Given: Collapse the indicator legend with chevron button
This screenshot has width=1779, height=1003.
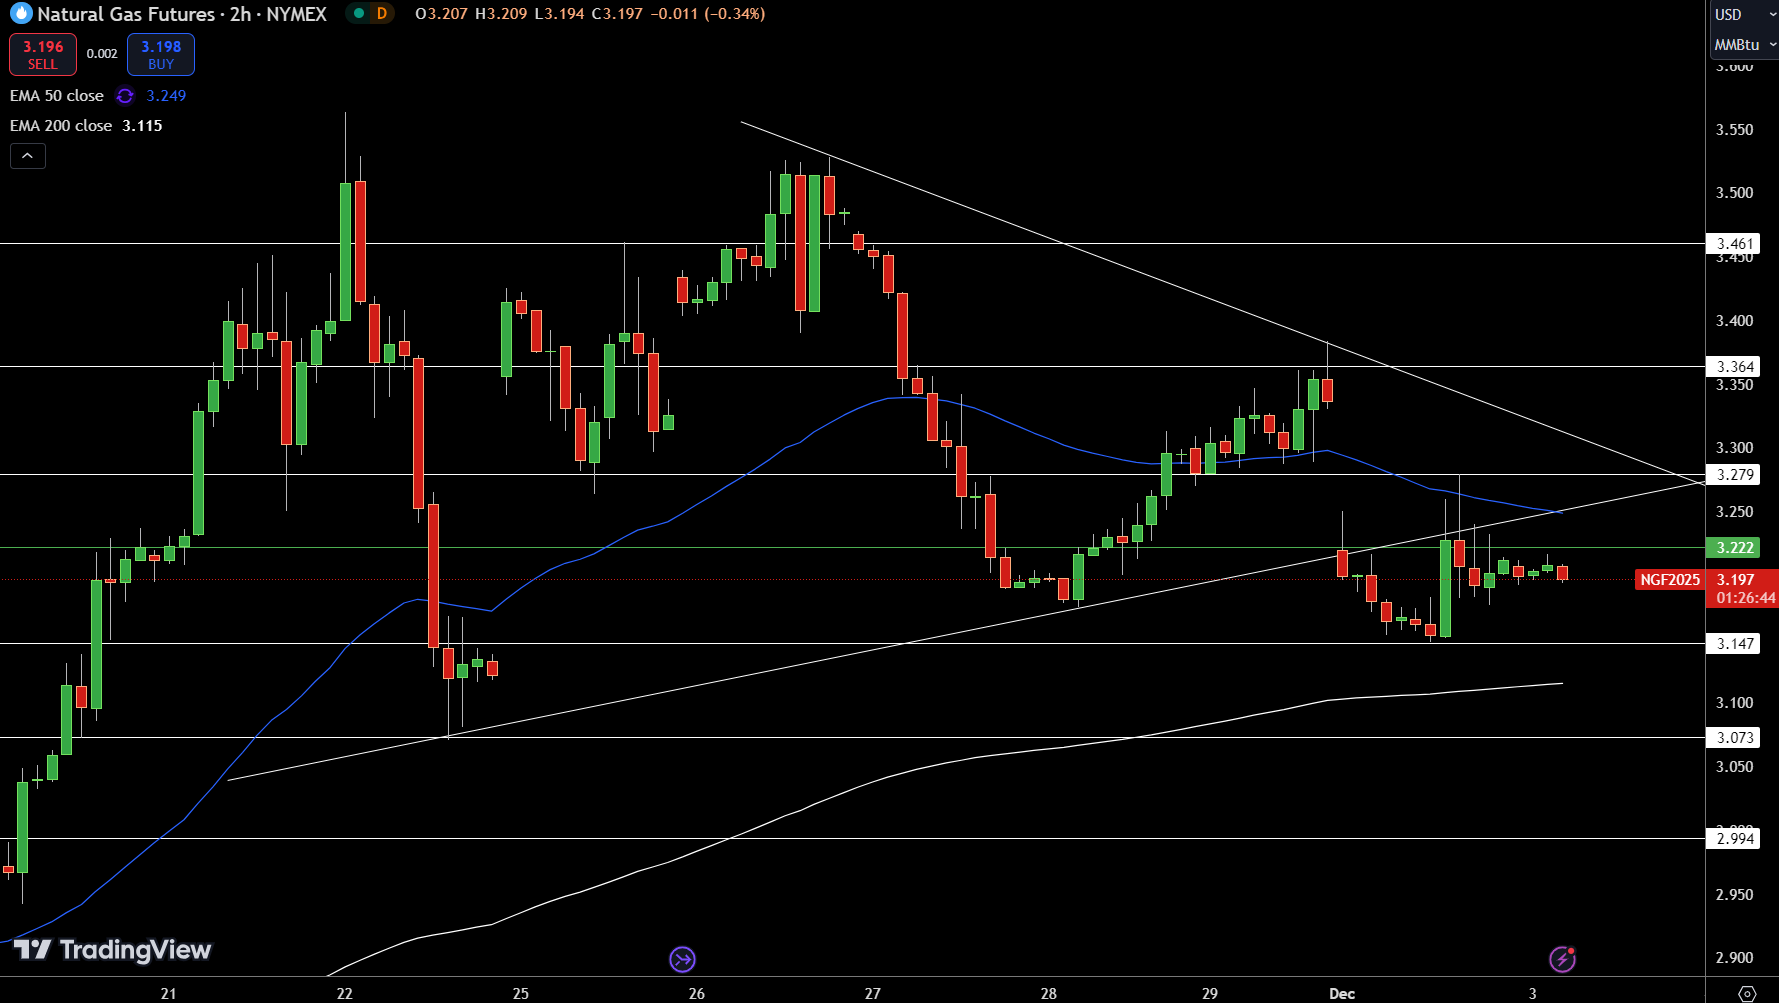Looking at the screenshot, I should [28, 156].
